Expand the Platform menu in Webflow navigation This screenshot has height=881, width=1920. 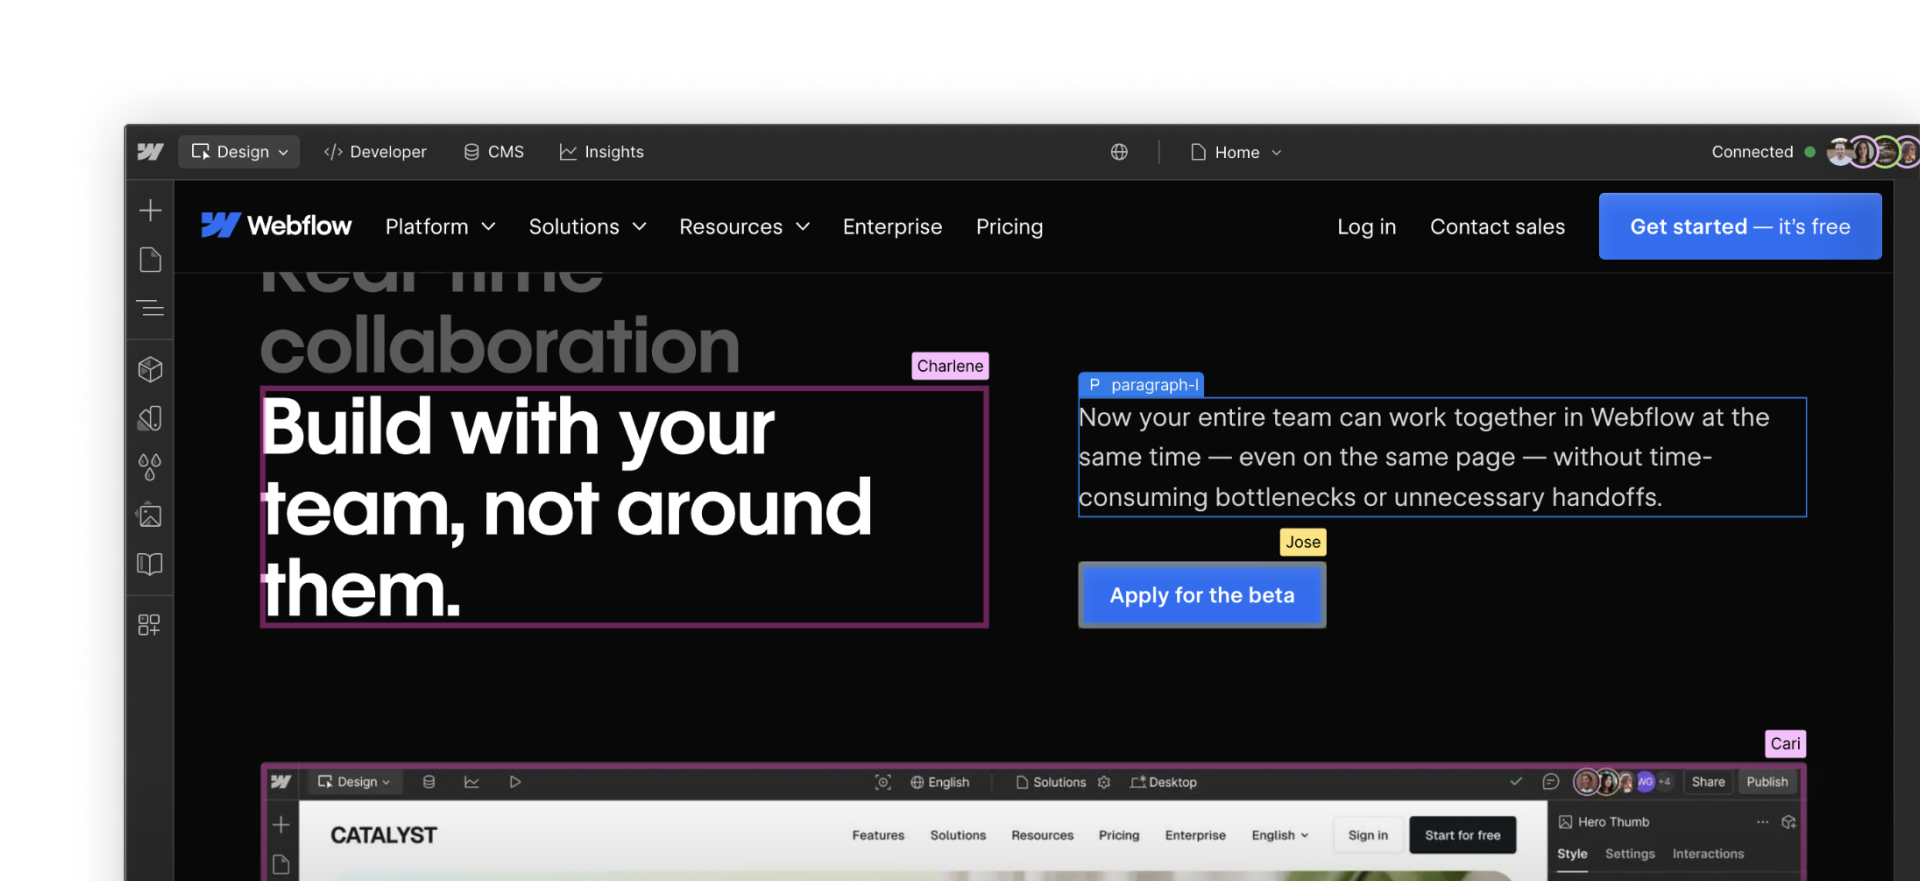440,227
